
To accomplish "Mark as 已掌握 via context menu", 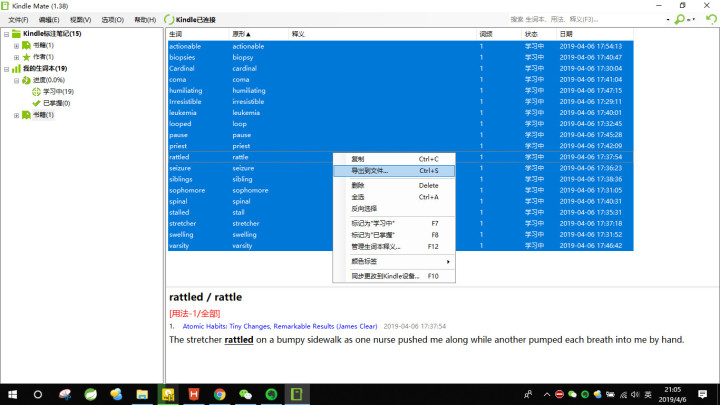I will point(394,235).
